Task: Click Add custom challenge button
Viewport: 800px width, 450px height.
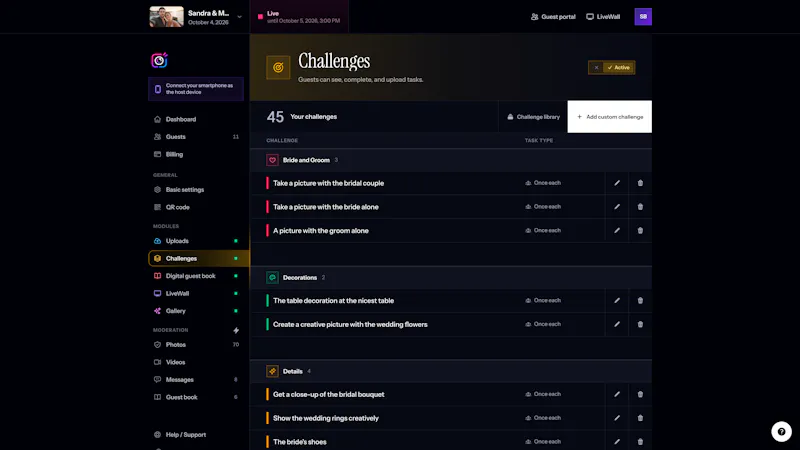Action: tap(610, 117)
